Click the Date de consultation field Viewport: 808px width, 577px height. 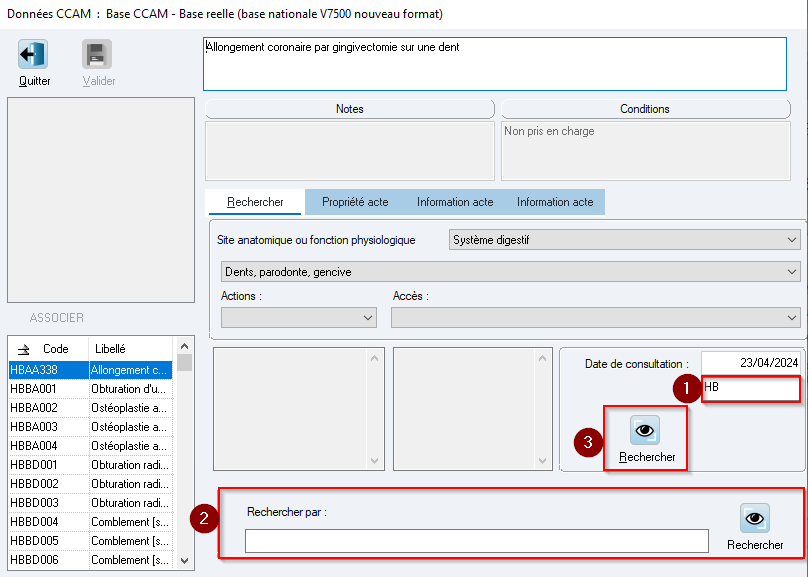point(750,363)
